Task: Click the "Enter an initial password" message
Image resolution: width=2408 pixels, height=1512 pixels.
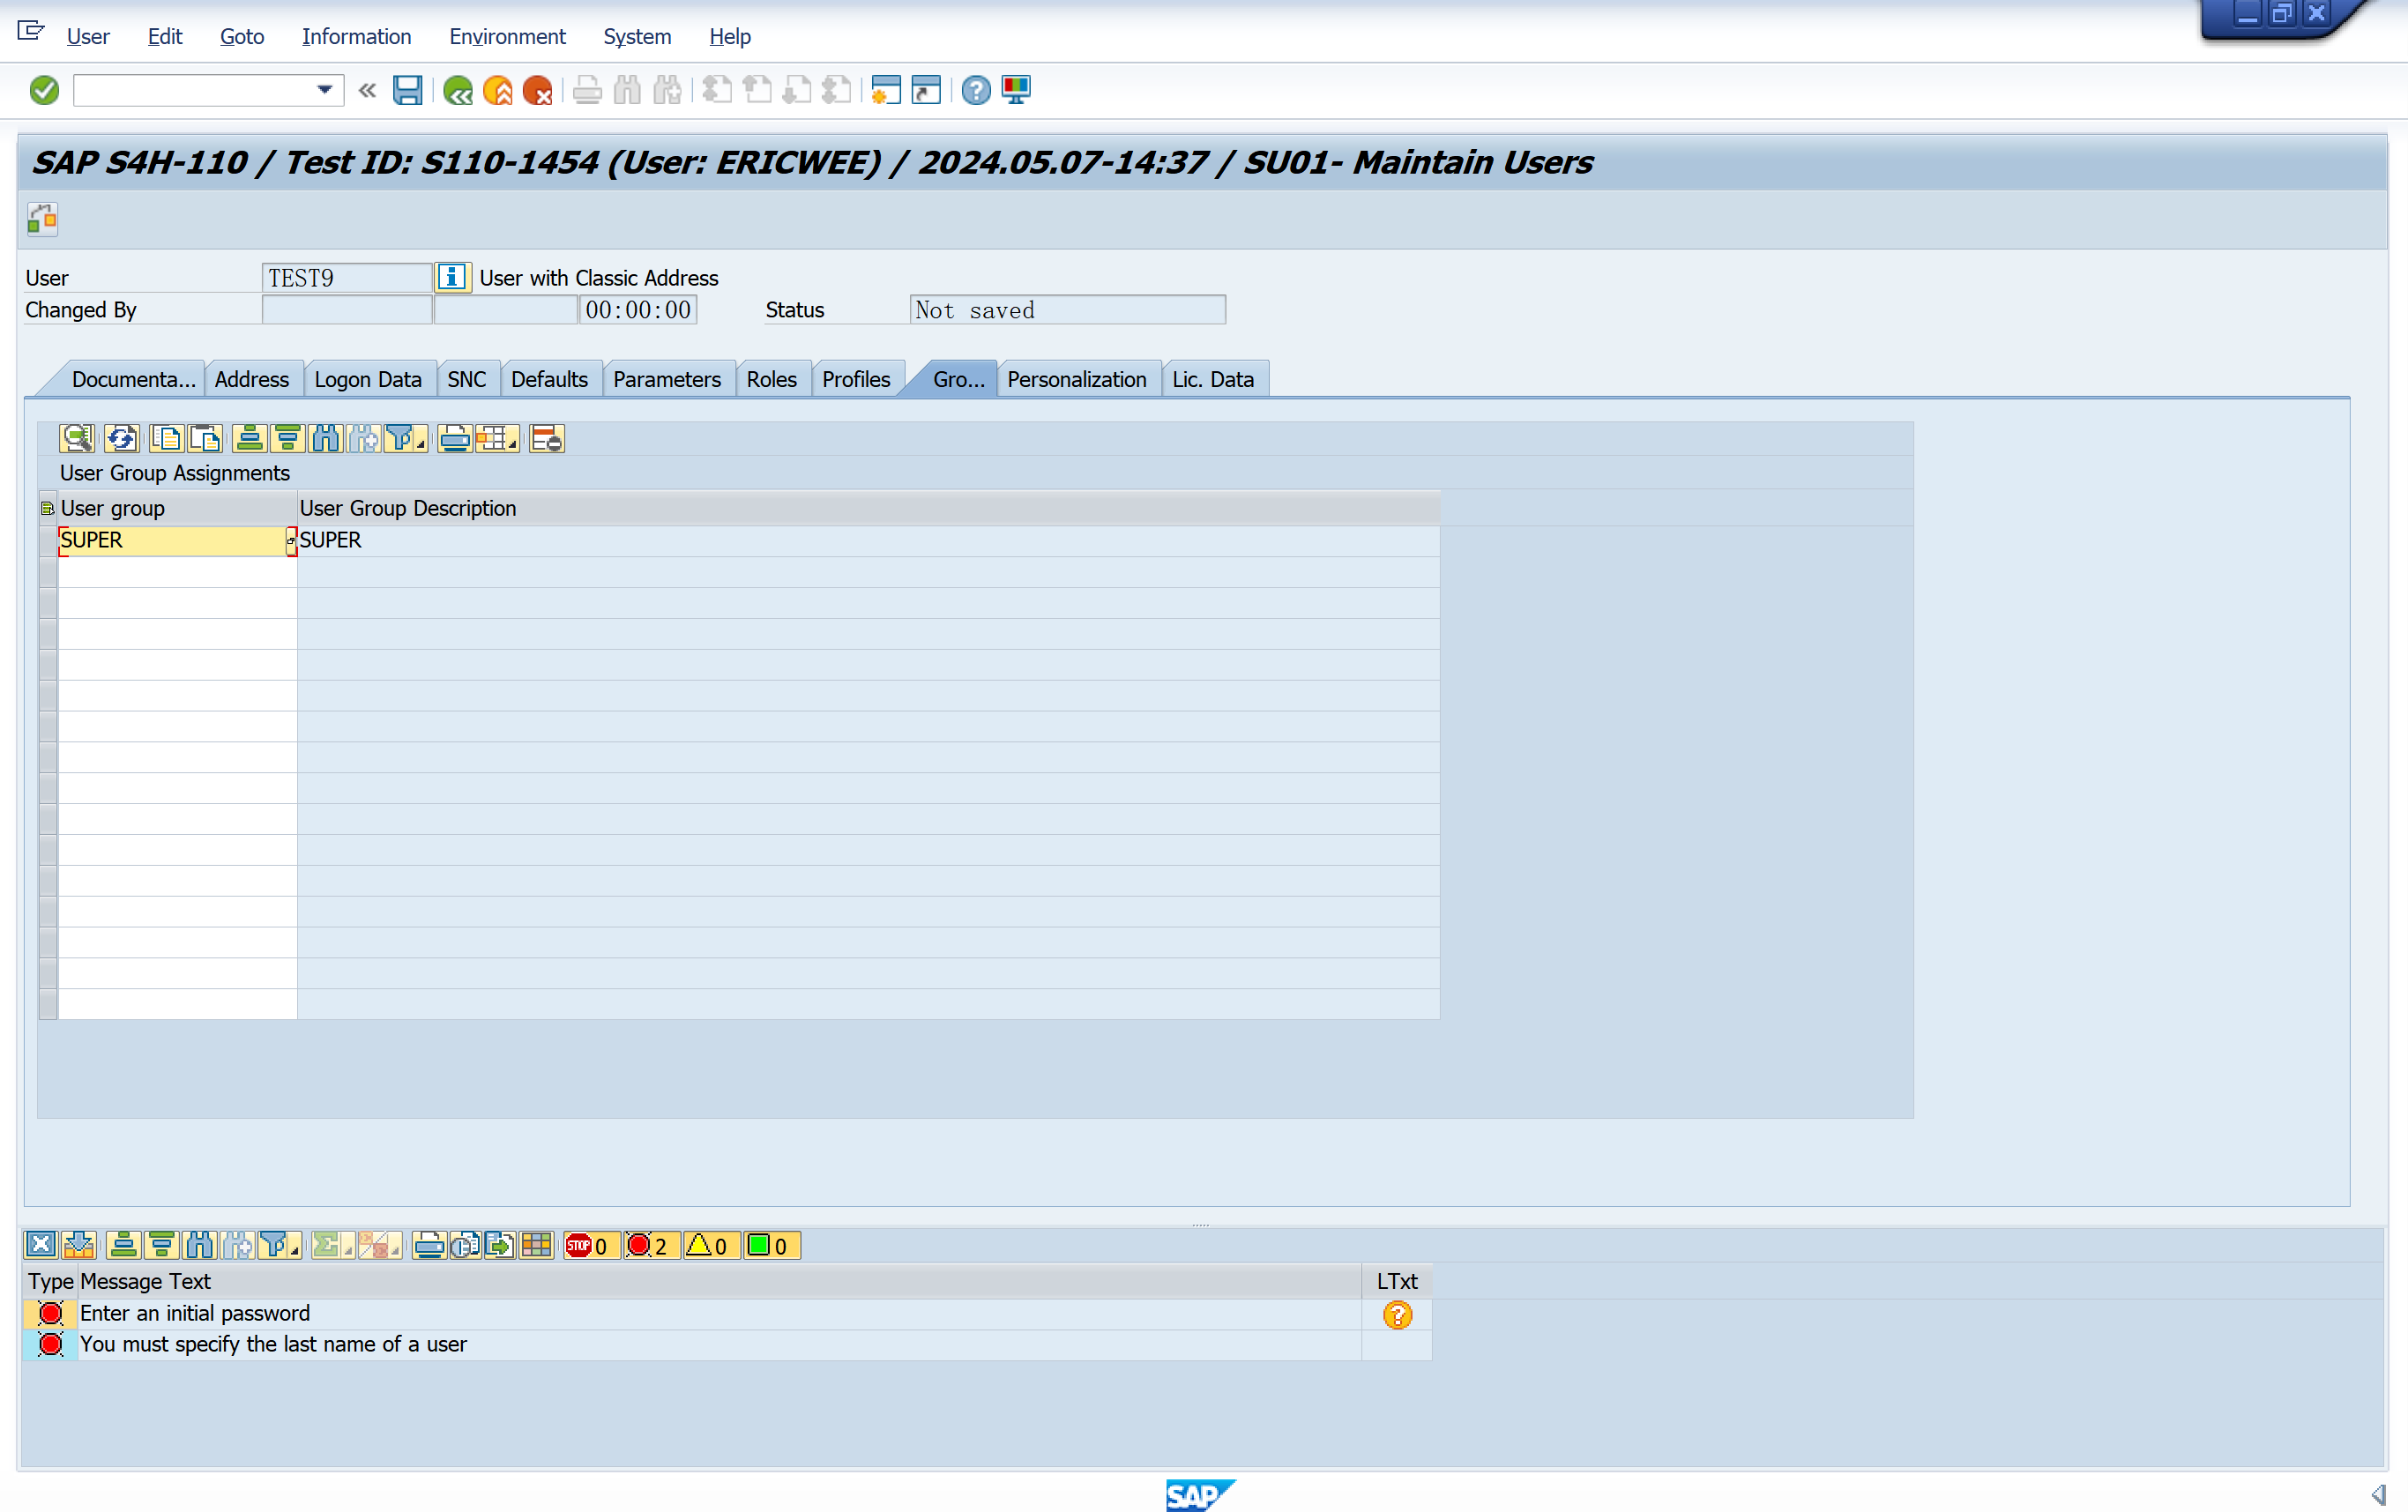Action: click(195, 1313)
